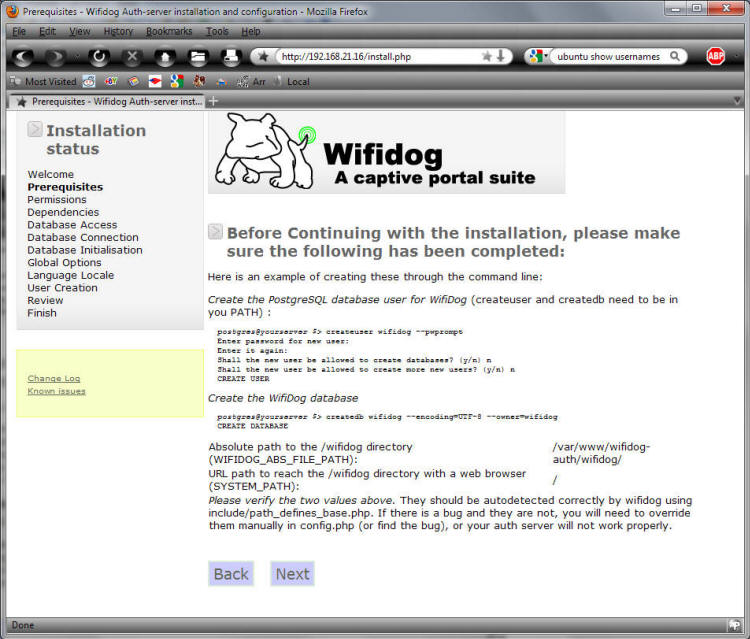
Task: Click the Welcome step in installation status
Action: pos(51,174)
